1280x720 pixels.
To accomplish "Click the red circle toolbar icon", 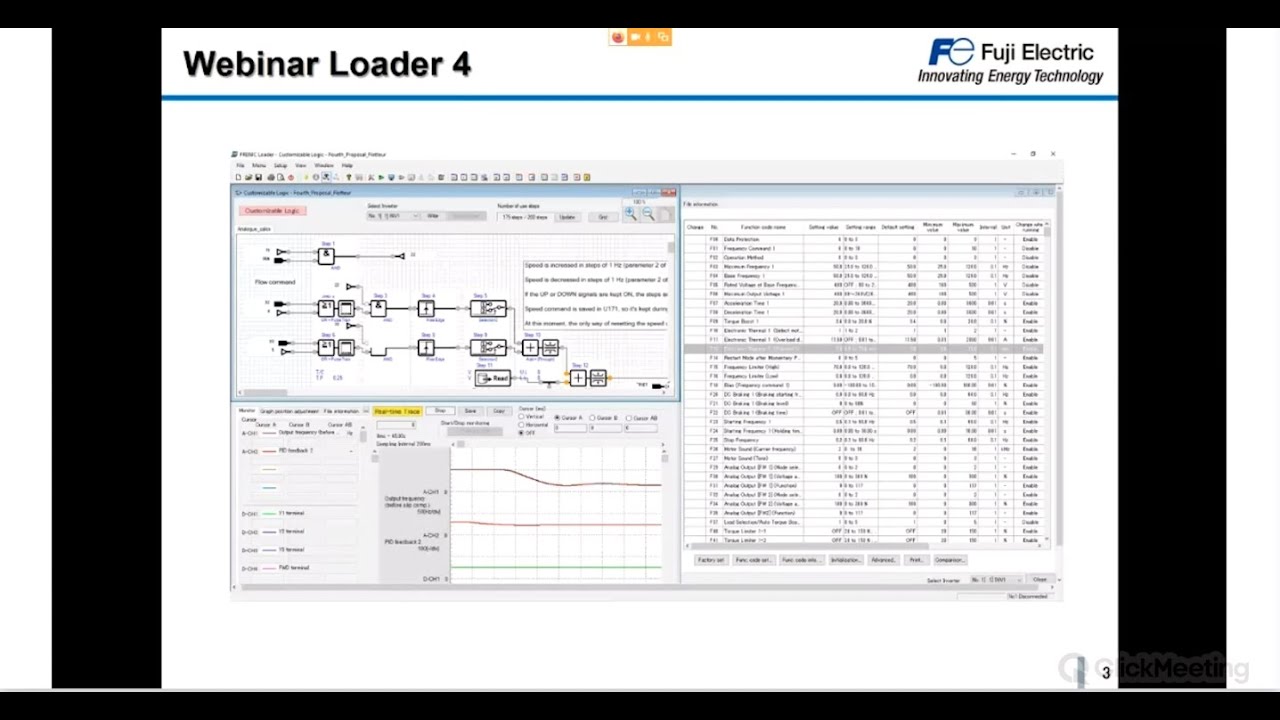I will [291, 177].
